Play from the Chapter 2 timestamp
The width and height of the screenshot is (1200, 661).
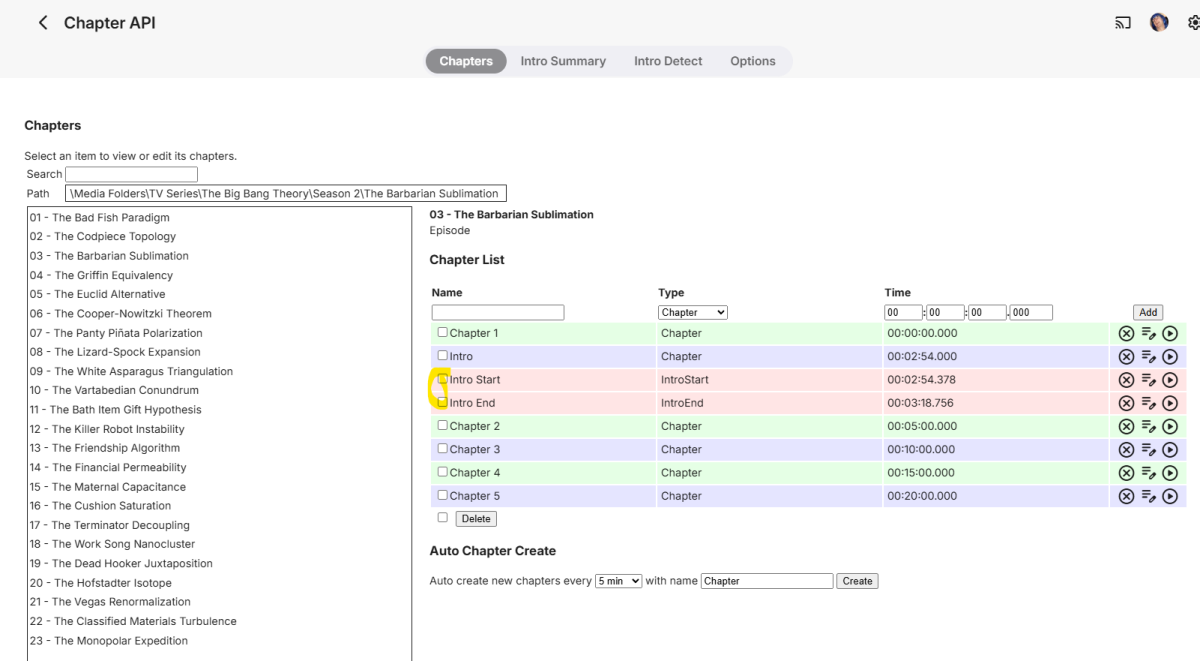[1170, 427]
